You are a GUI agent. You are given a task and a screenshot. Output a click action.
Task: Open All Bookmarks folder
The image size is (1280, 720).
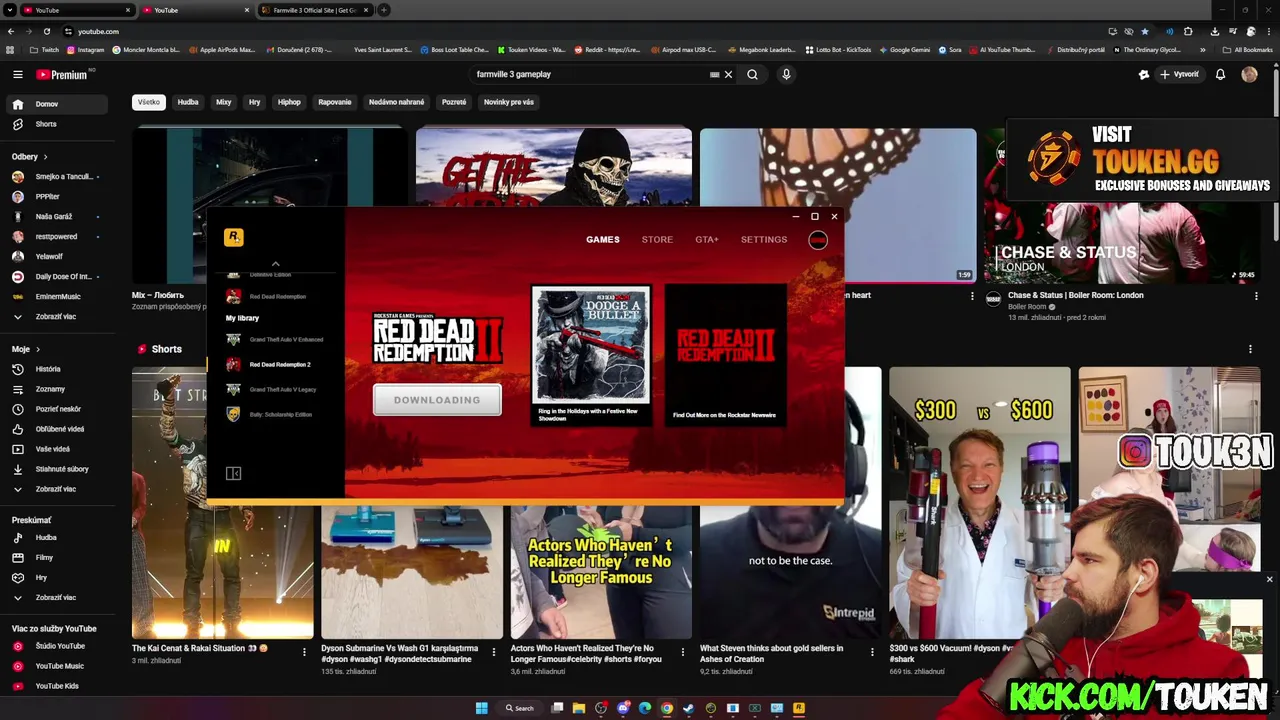coord(1247,49)
